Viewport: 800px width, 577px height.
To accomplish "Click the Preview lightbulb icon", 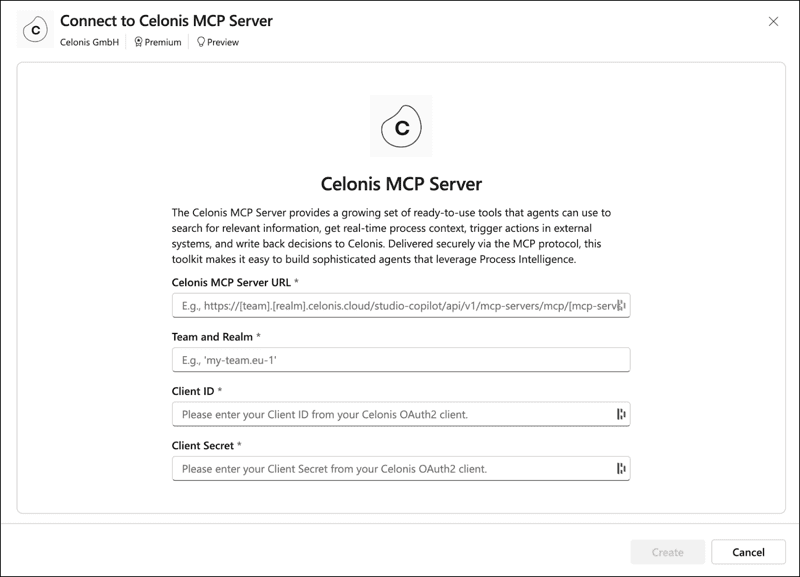I will 202,43.
